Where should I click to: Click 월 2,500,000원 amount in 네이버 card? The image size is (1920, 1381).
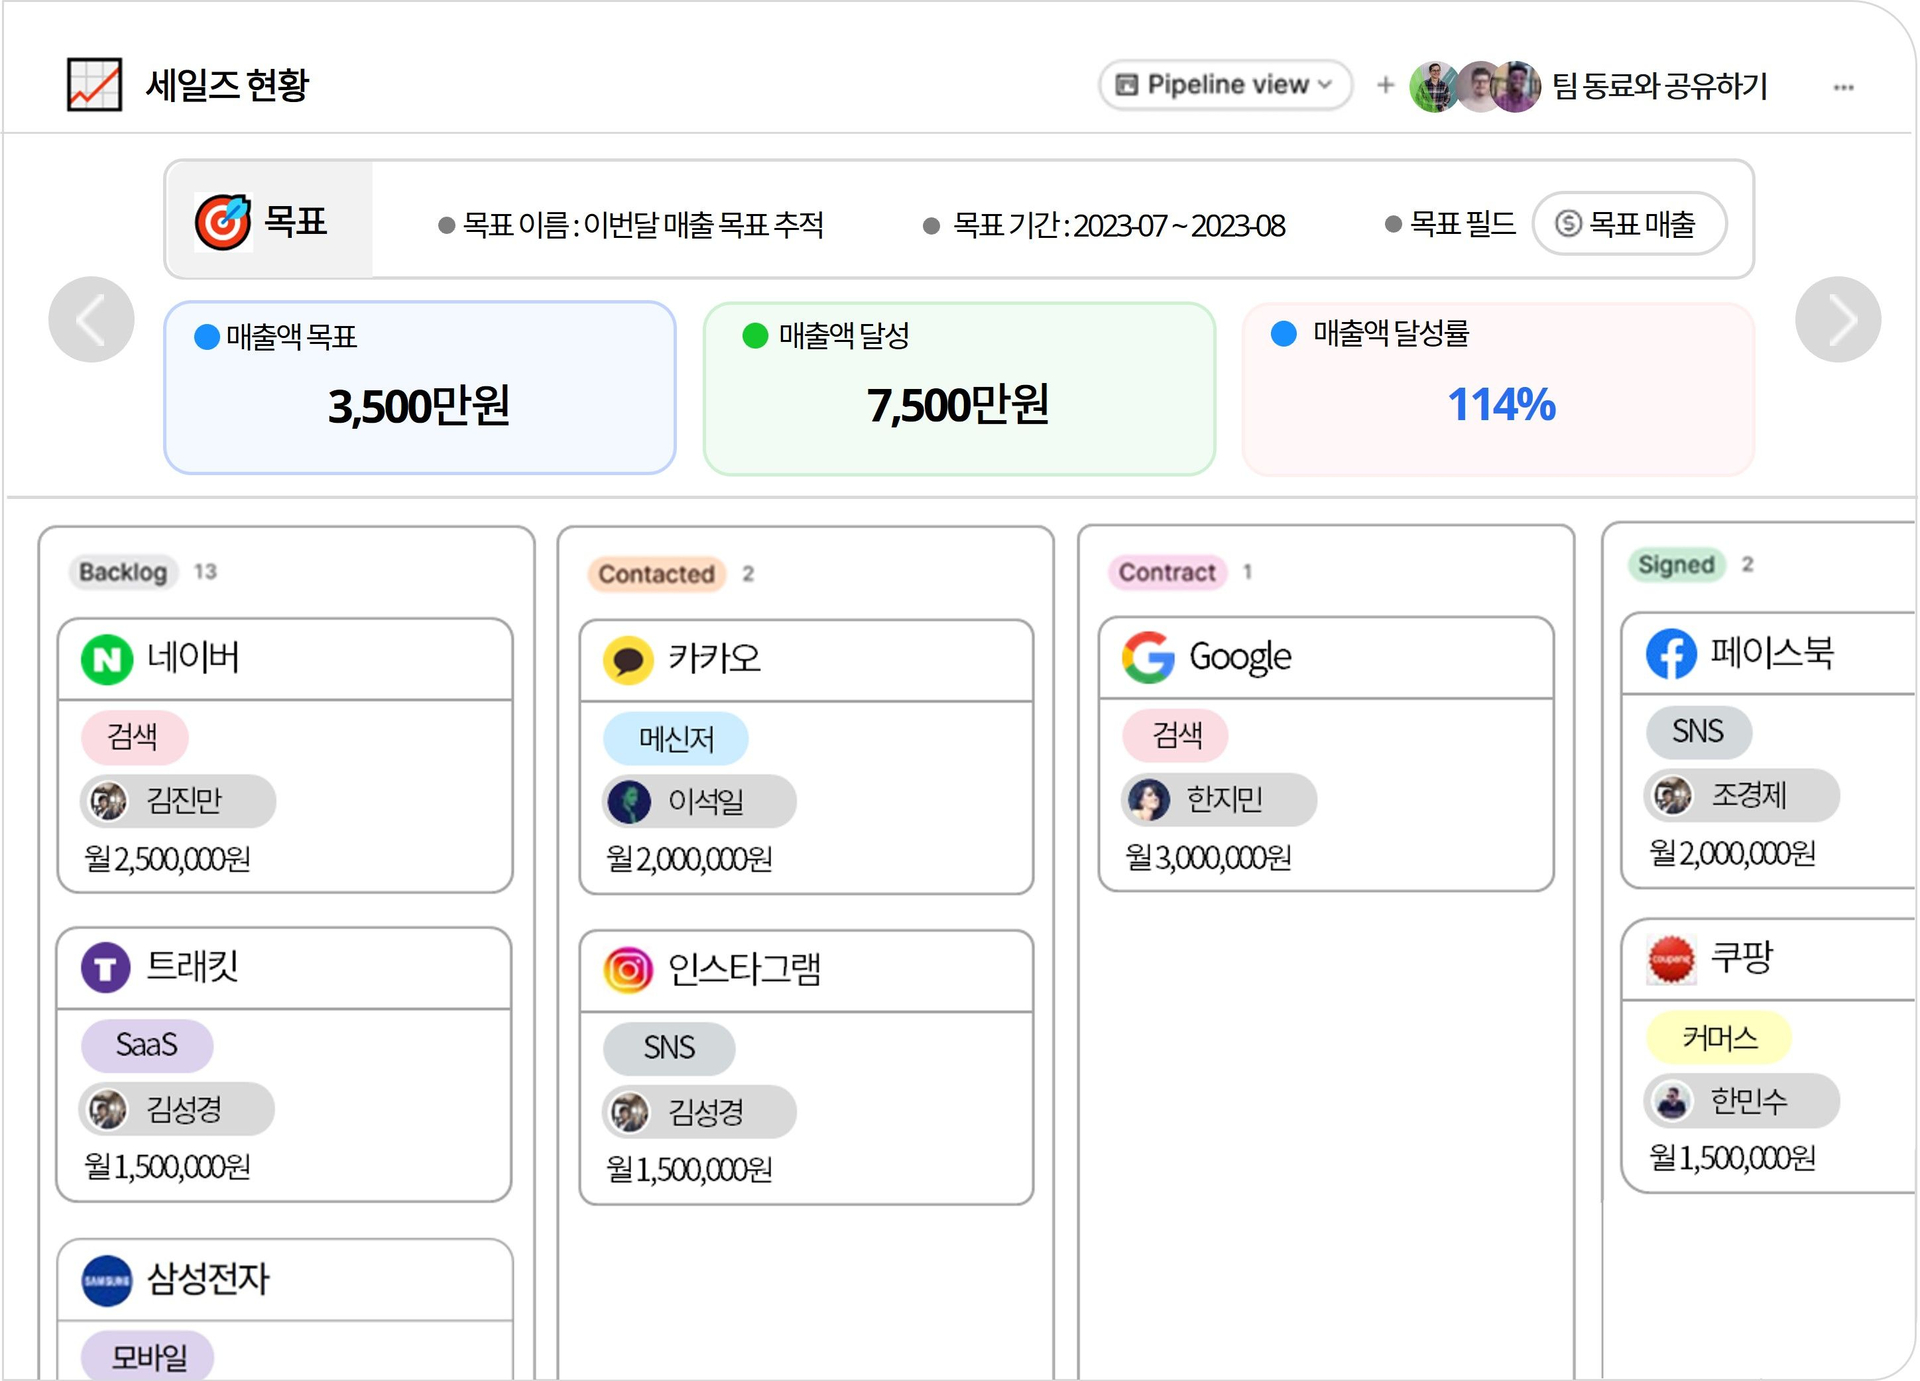[167, 859]
